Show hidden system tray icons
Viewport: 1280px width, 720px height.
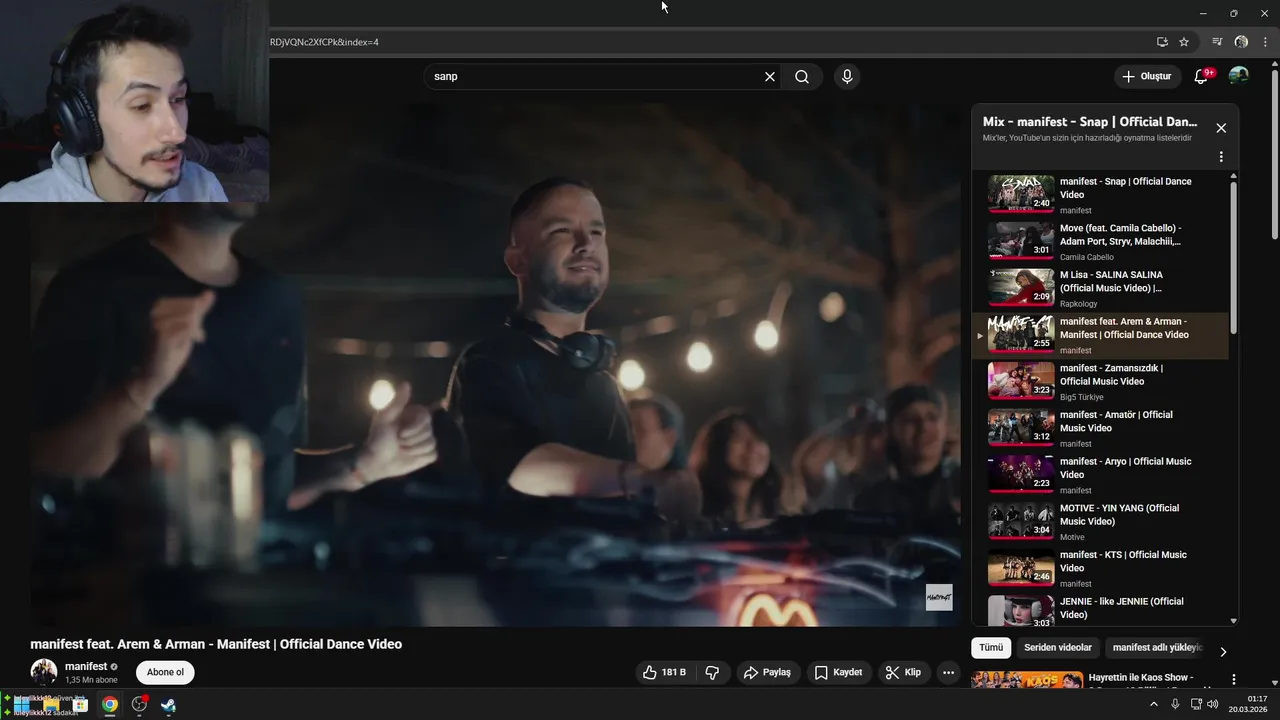[x=1153, y=704]
